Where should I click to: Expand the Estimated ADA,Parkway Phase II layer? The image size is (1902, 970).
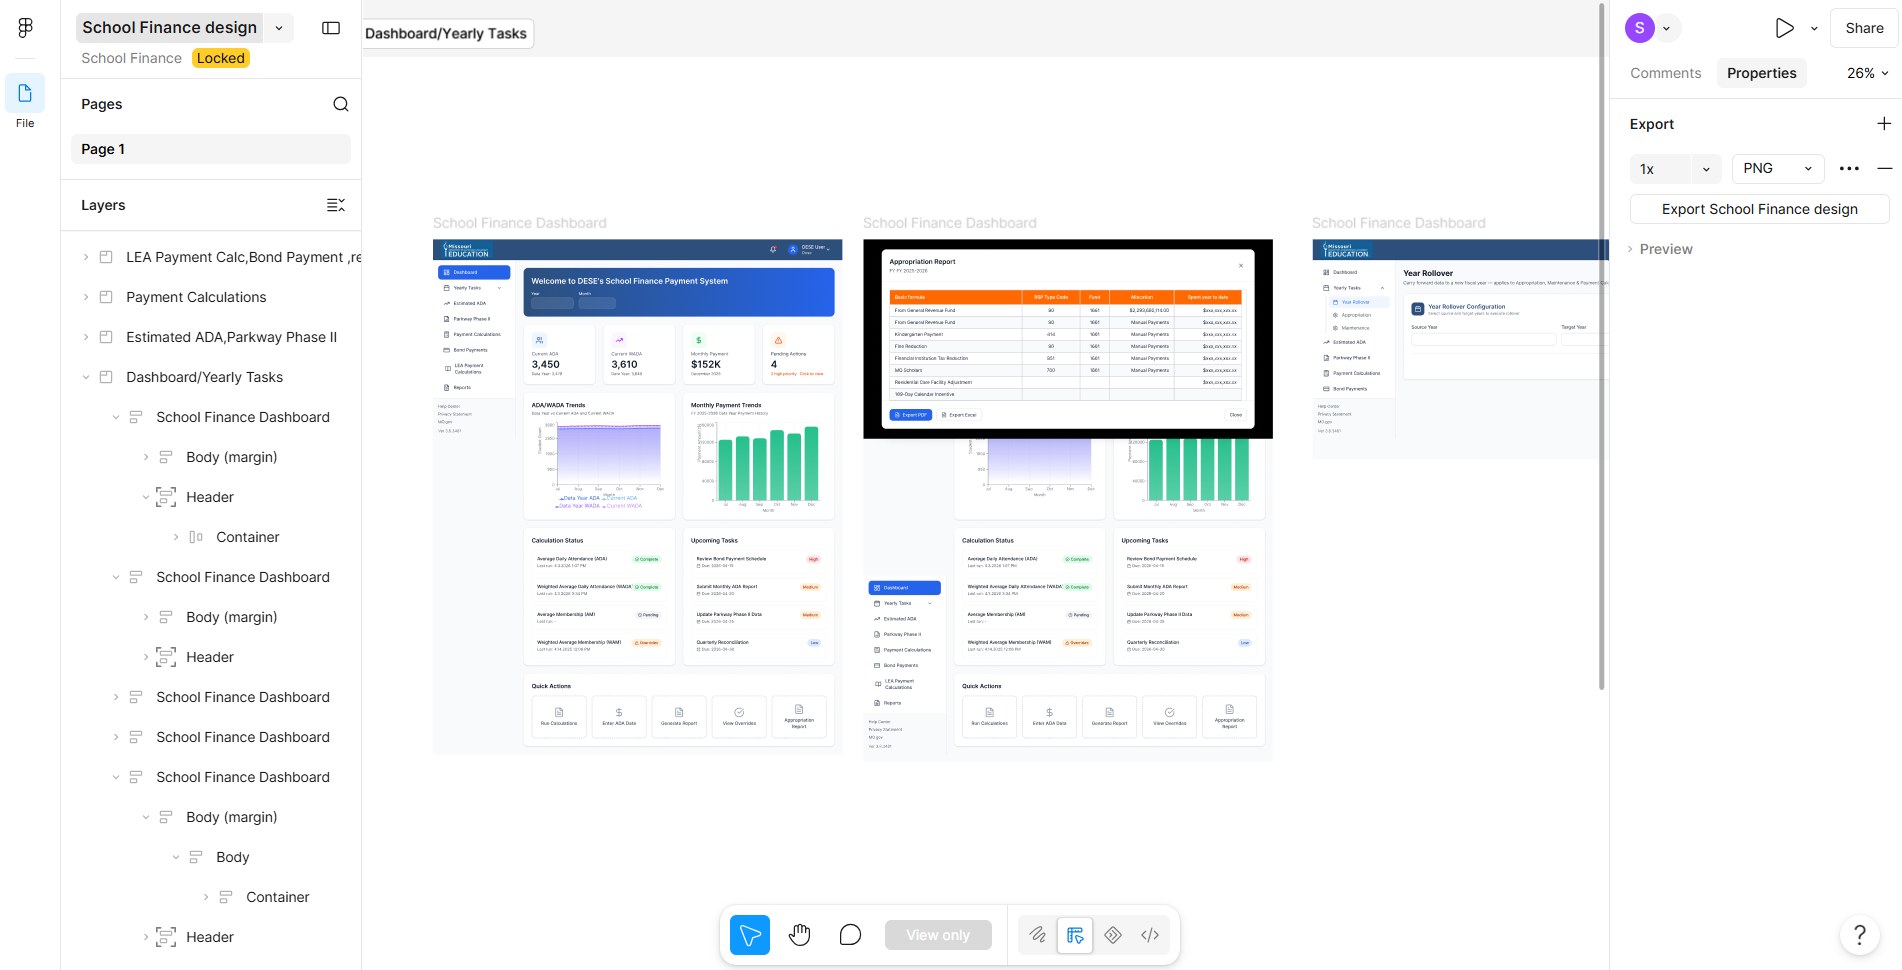(86, 337)
